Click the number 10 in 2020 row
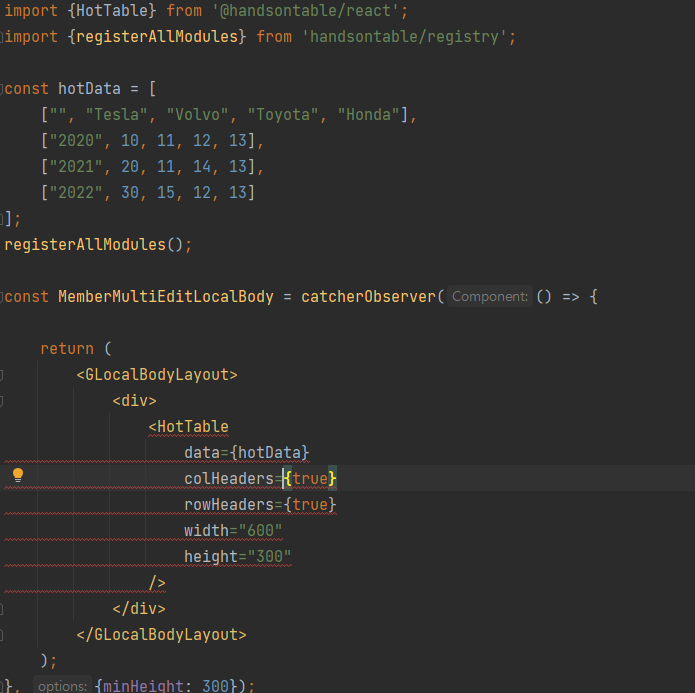Screen dimensions: 695x693 pyautogui.click(x=130, y=141)
